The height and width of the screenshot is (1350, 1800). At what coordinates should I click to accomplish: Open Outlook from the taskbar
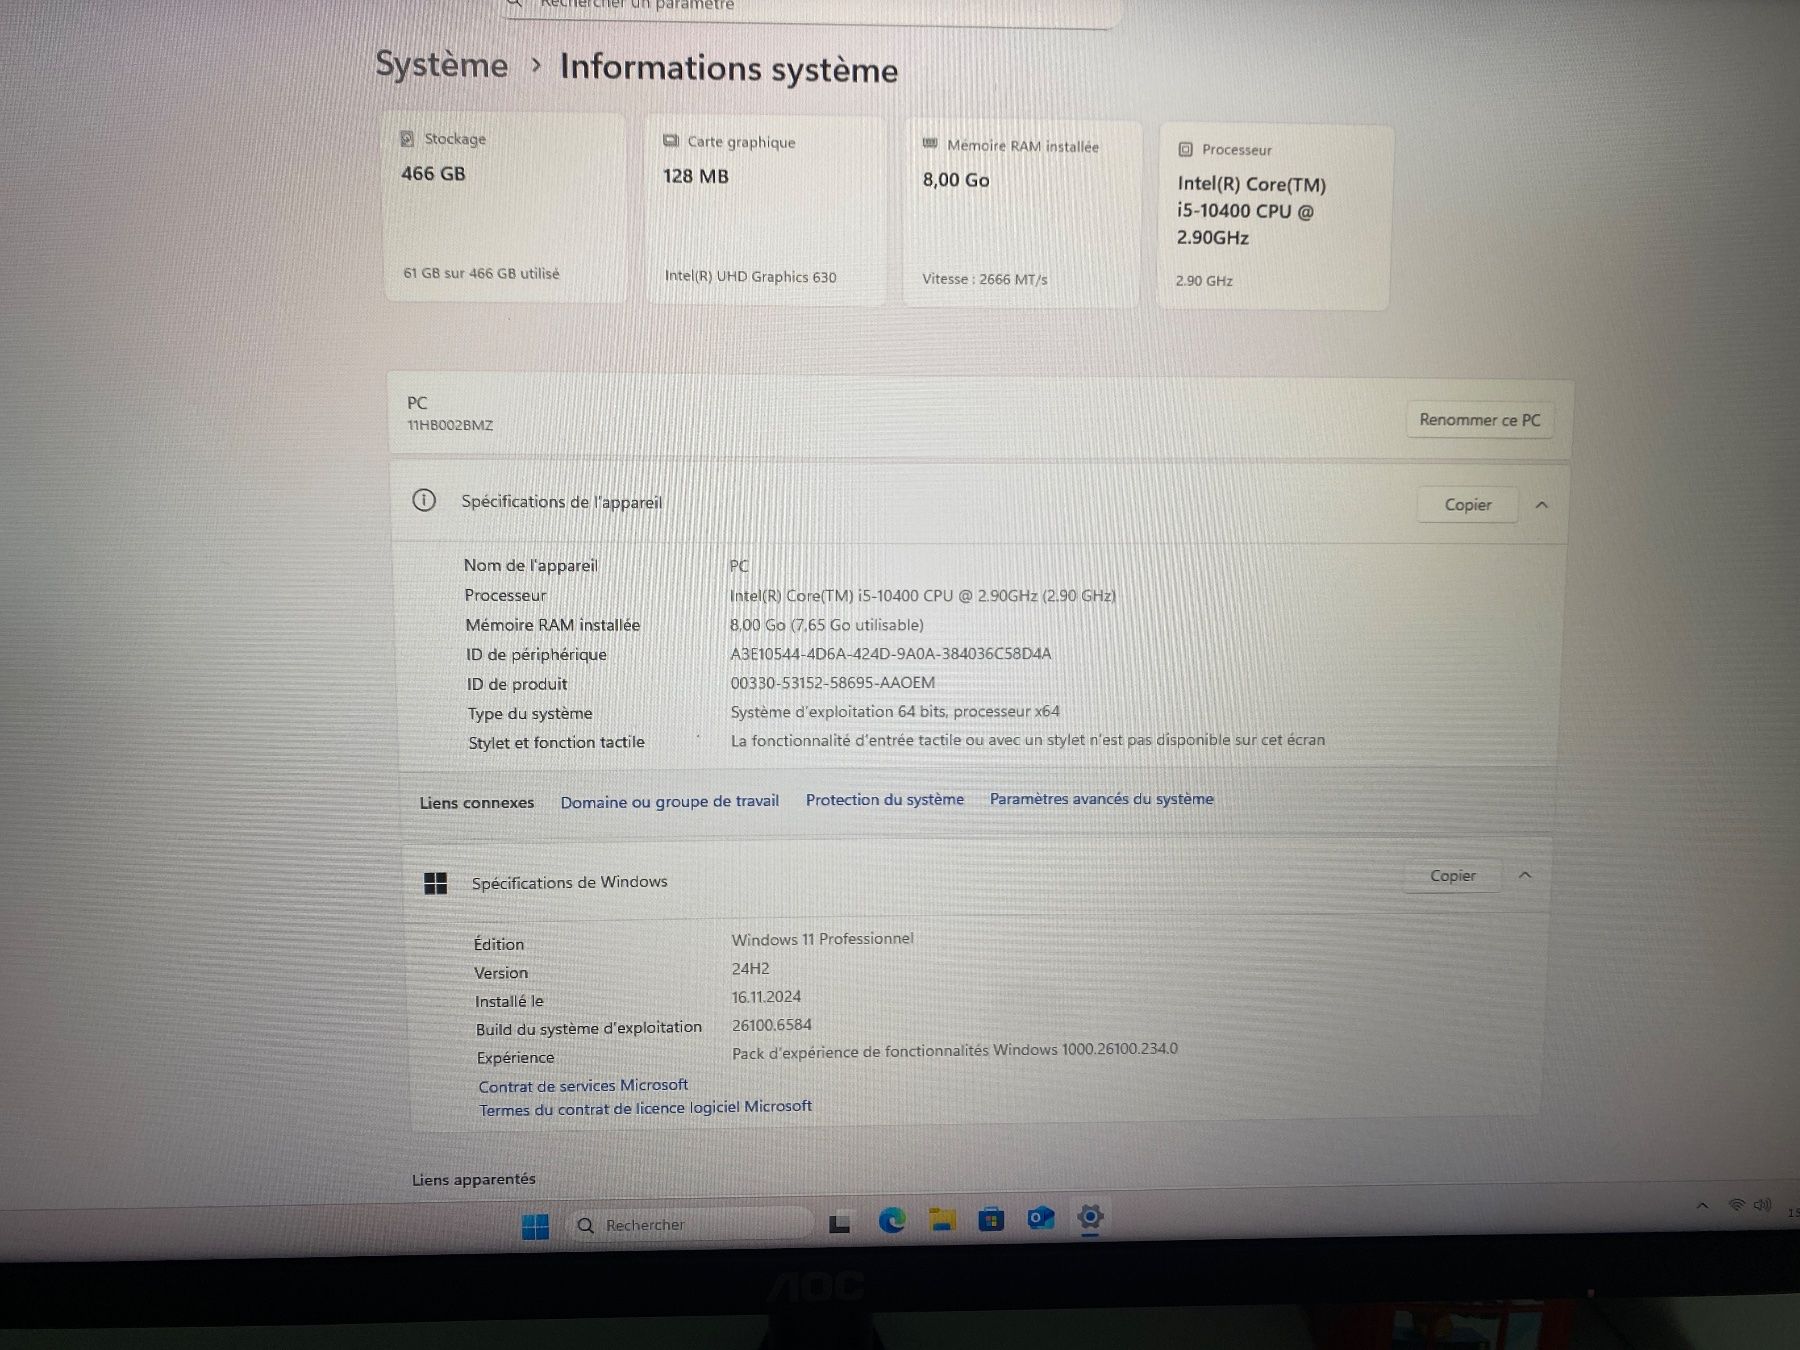(1041, 1218)
